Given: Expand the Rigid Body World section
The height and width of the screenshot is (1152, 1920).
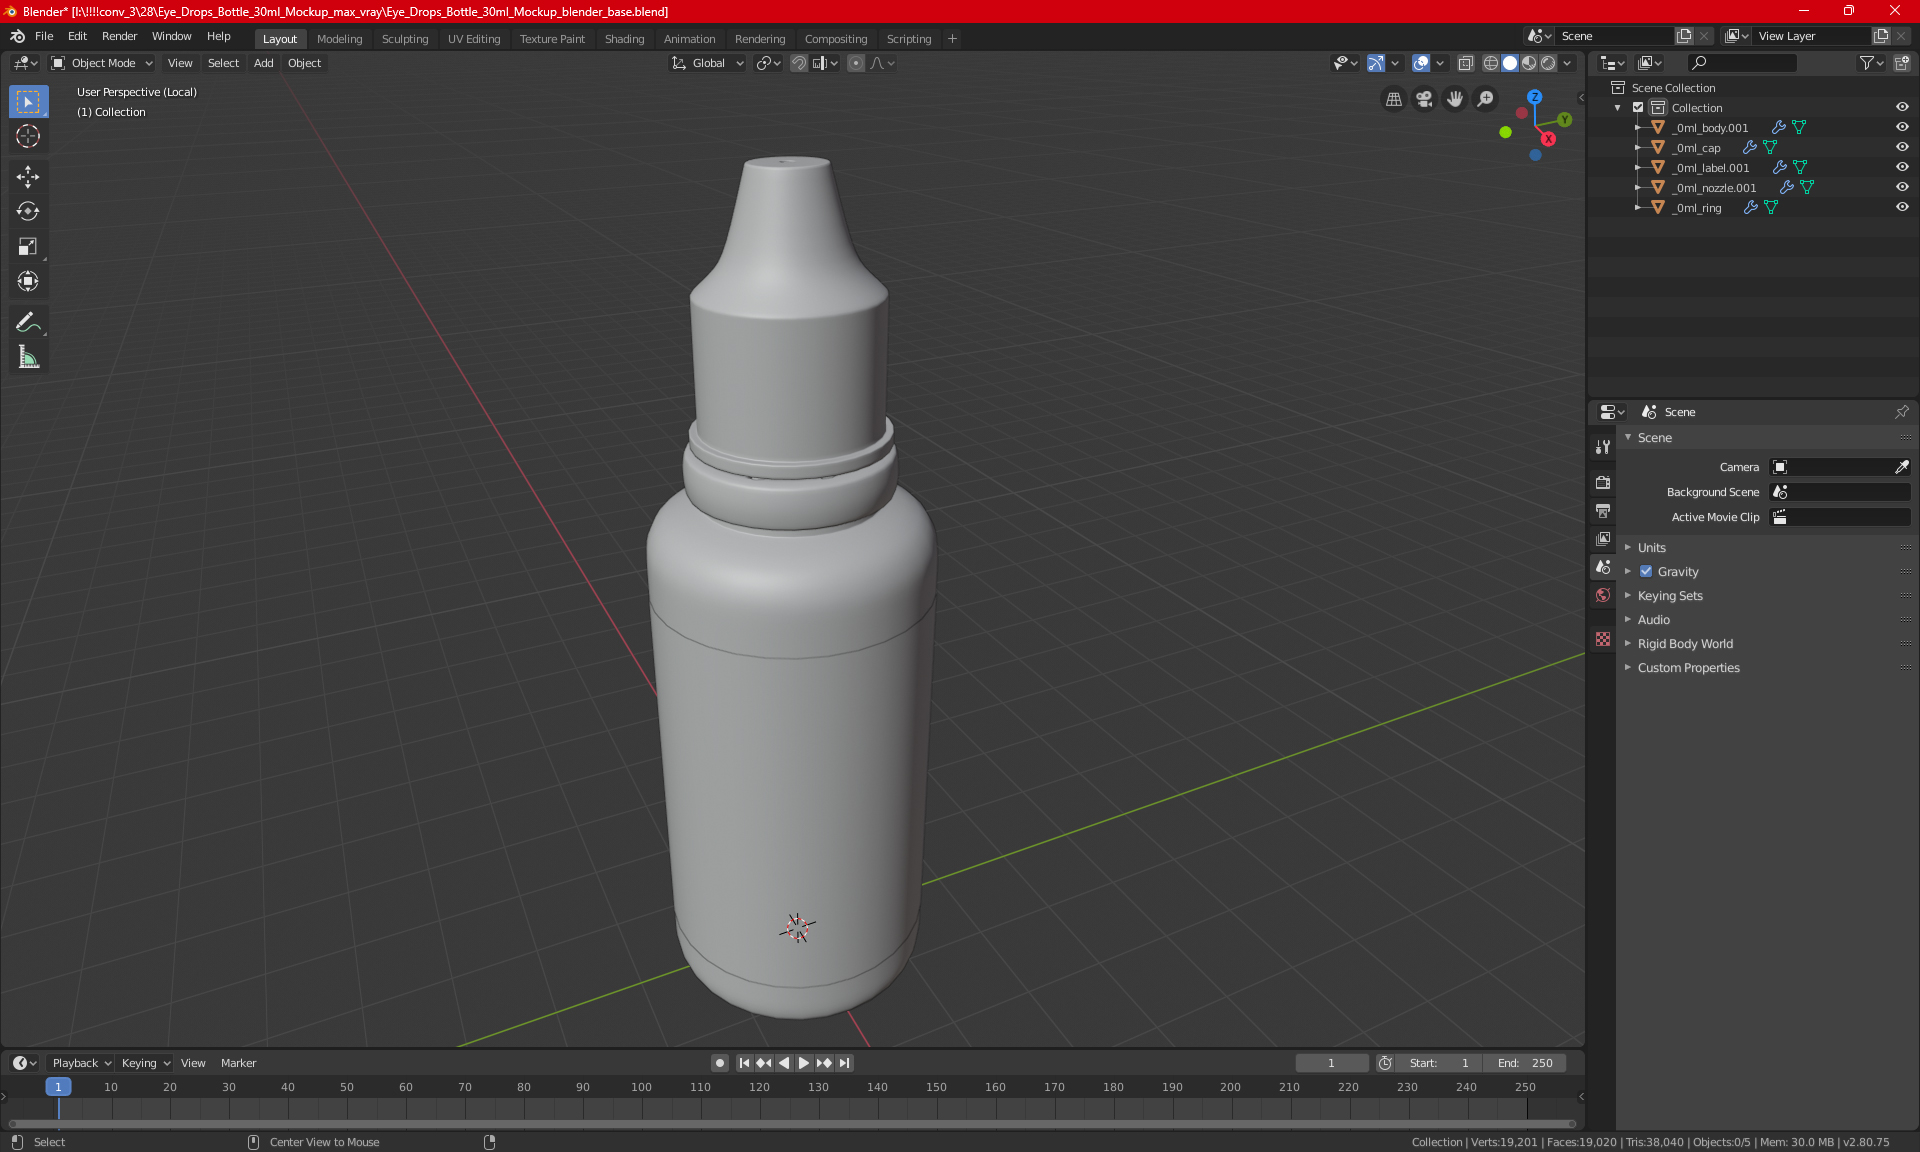Looking at the screenshot, I should click(x=1684, y=644).
